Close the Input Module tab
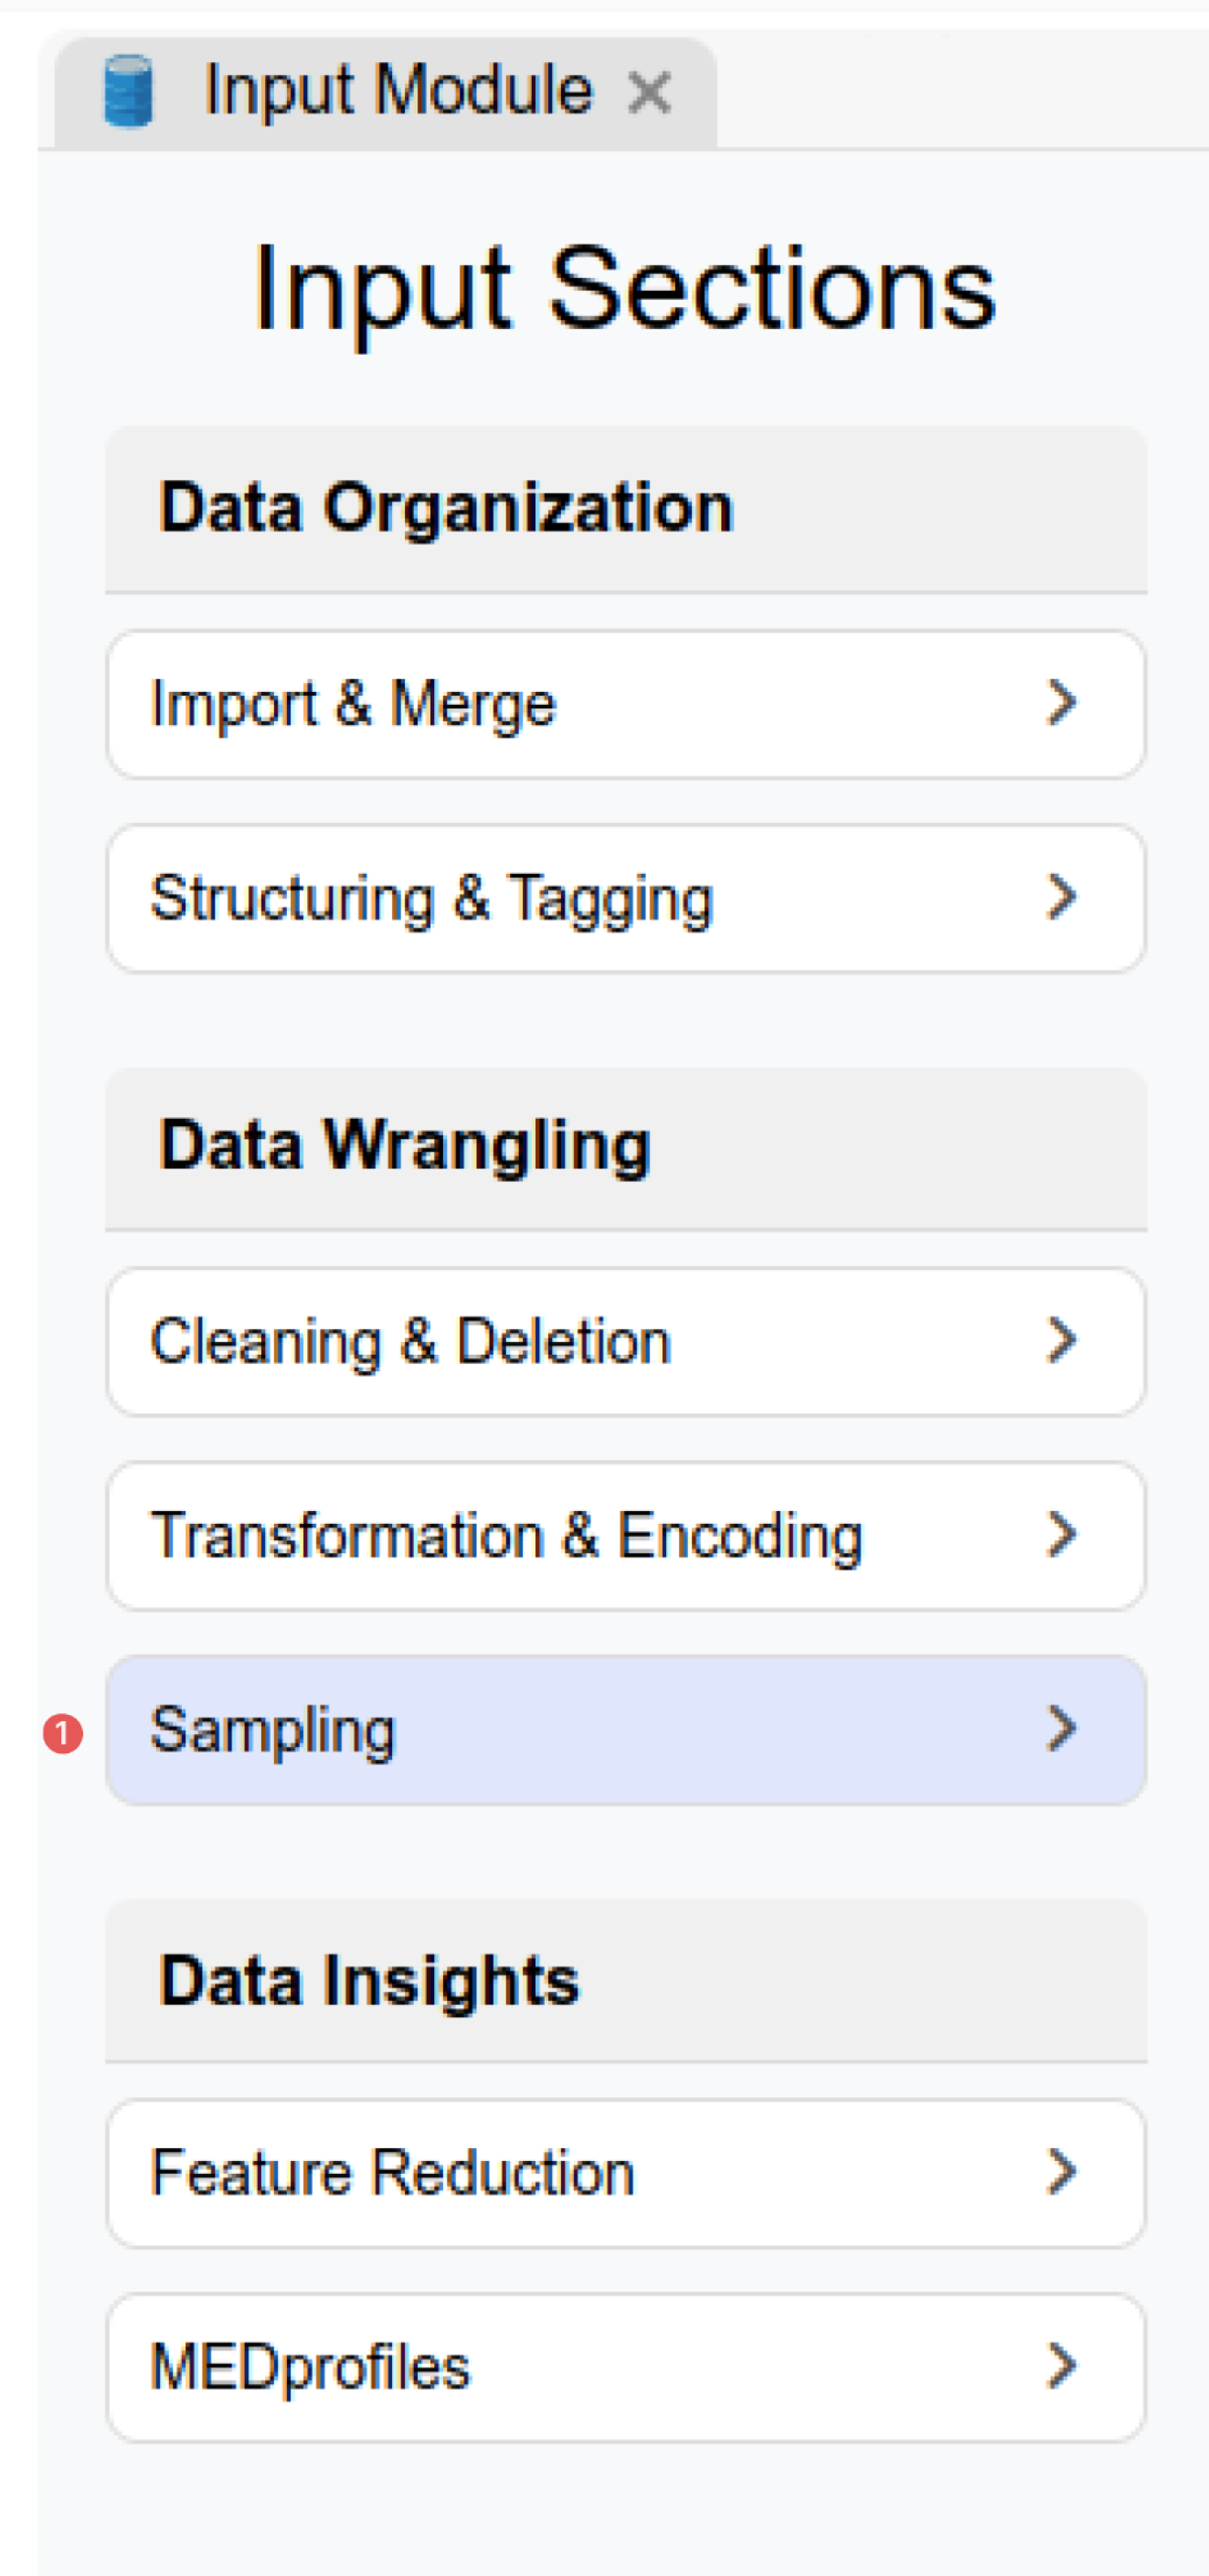The image size is (1209, 2576). [649, 94]
